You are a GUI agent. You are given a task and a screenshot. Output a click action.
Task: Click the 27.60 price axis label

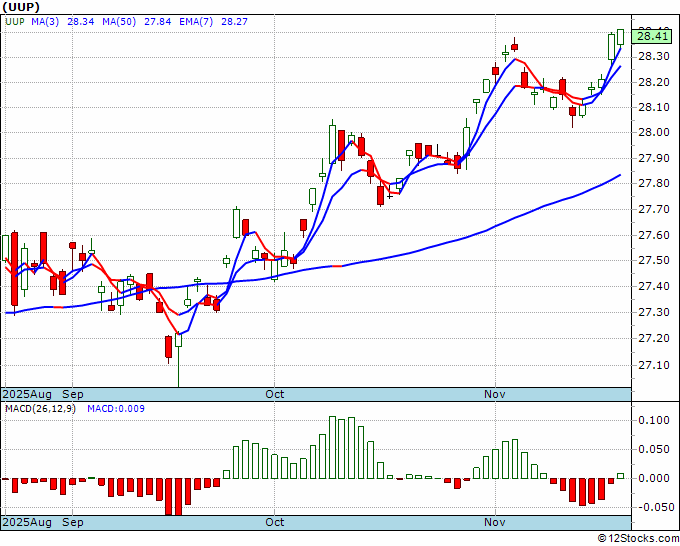652,235
